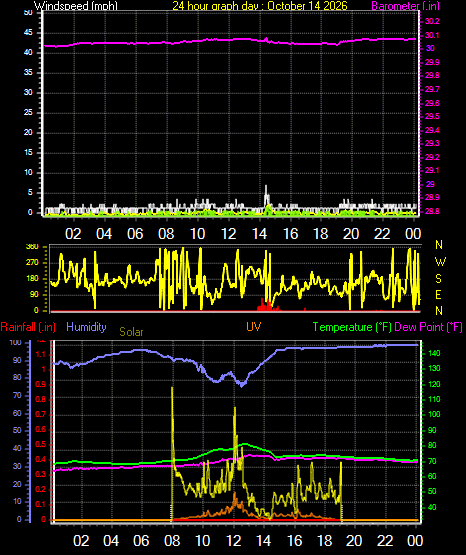Click the "Windspeed (mph)" chart title
Screen dimensions: 466x555
[75, 6]
